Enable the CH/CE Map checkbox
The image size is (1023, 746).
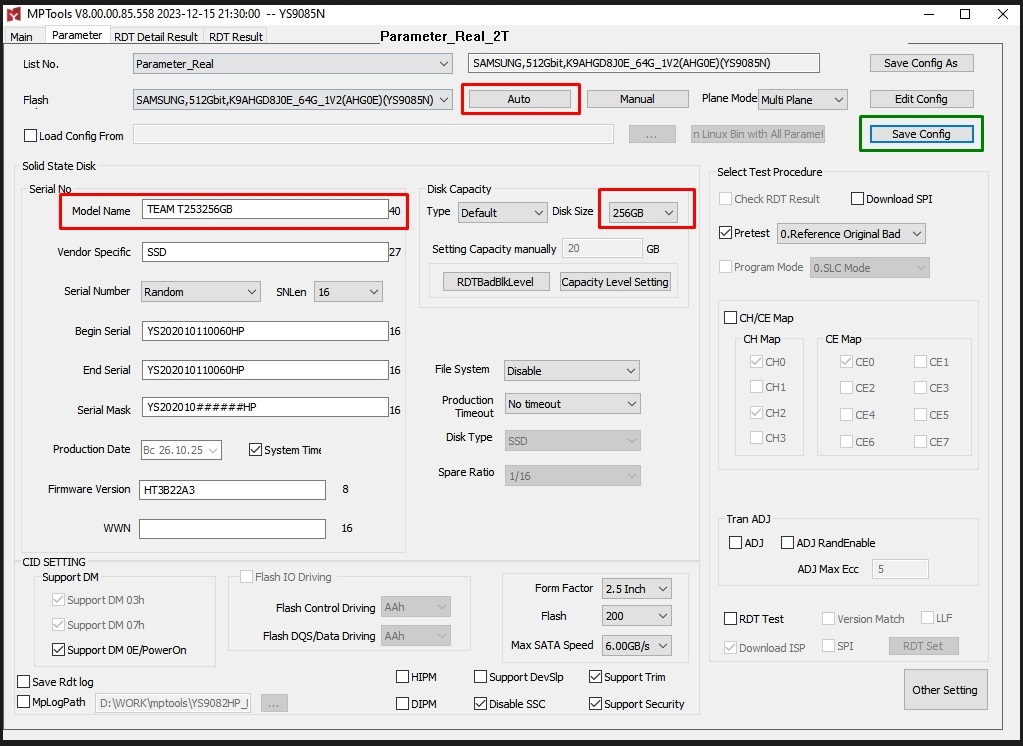point(731,318)
